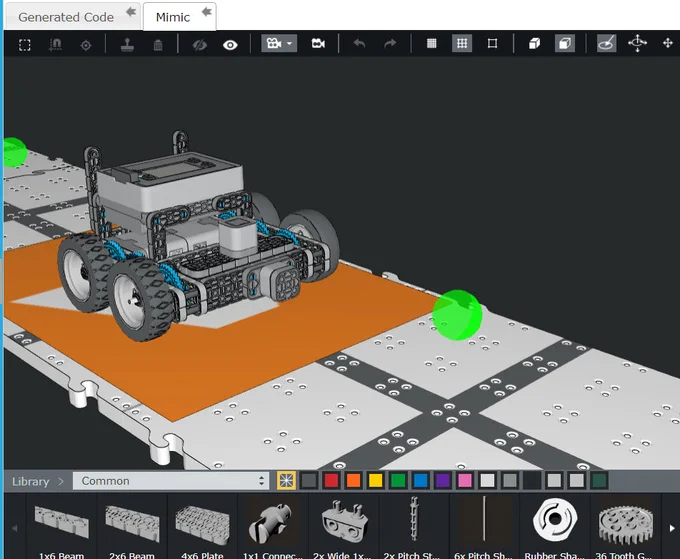Select the default color star swatch
The image size is (680, 559).
(286, 481)
